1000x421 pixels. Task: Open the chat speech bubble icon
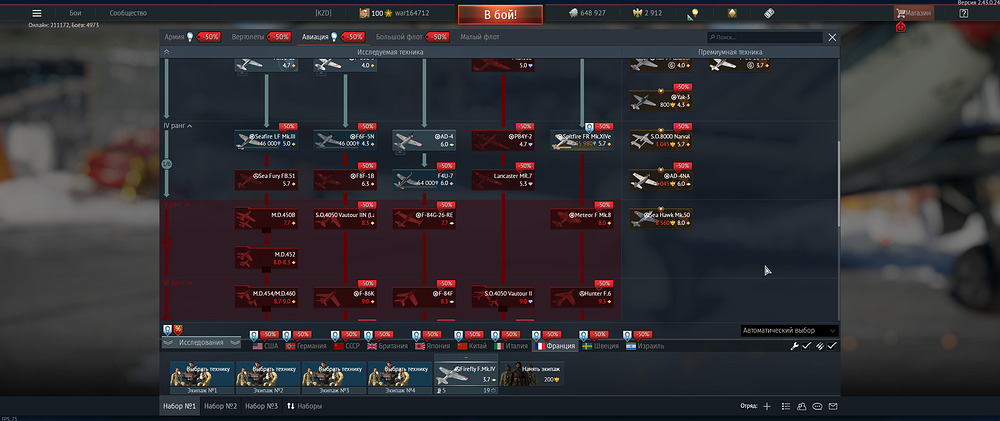click(x=817, y=406)
